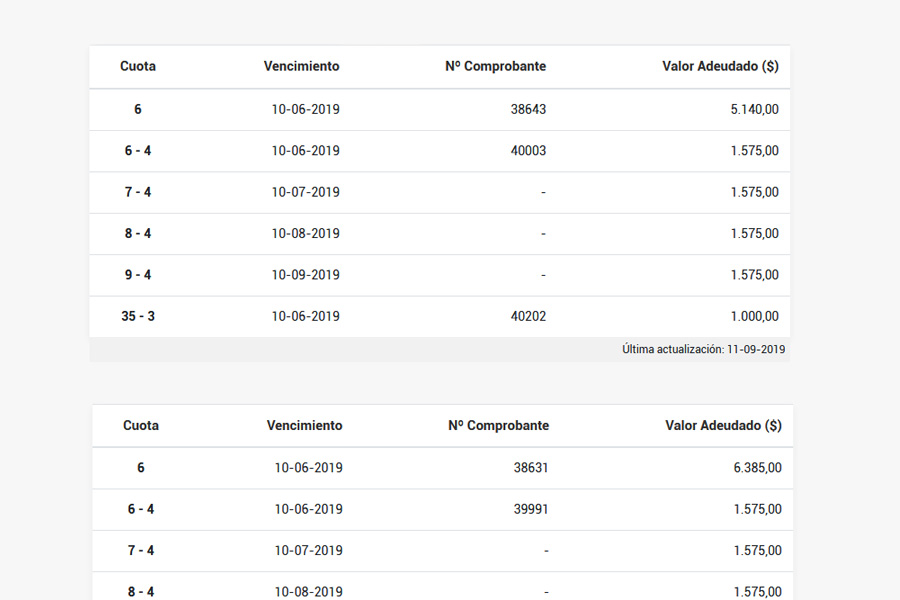This screenshot has height=600, width=900.
Task: Click Valor Adeudado header in the lower table
Action: [x=723, y=425]
